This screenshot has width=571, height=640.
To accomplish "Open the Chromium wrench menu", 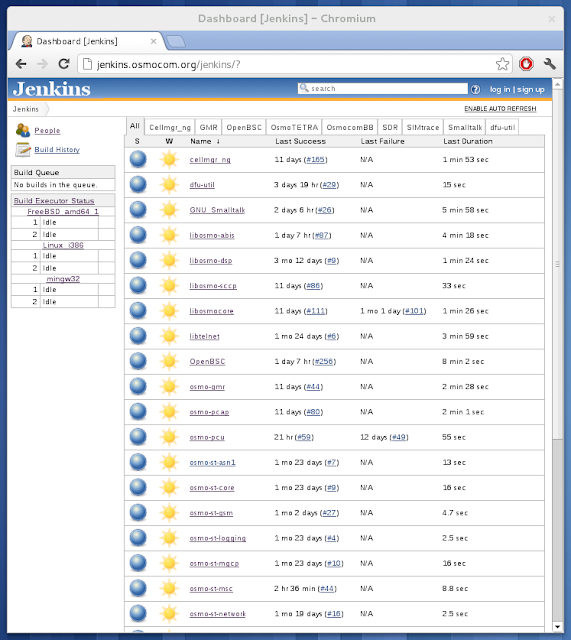I will pos(549,64).
